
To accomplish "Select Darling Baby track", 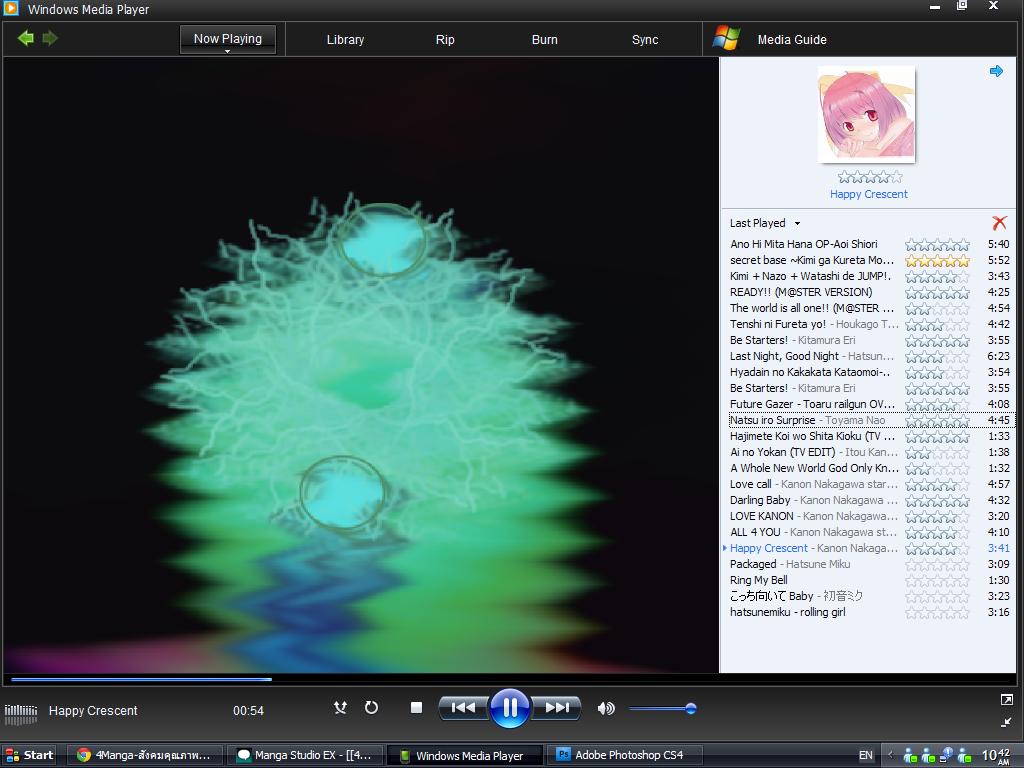I will [x=869, y=500].
